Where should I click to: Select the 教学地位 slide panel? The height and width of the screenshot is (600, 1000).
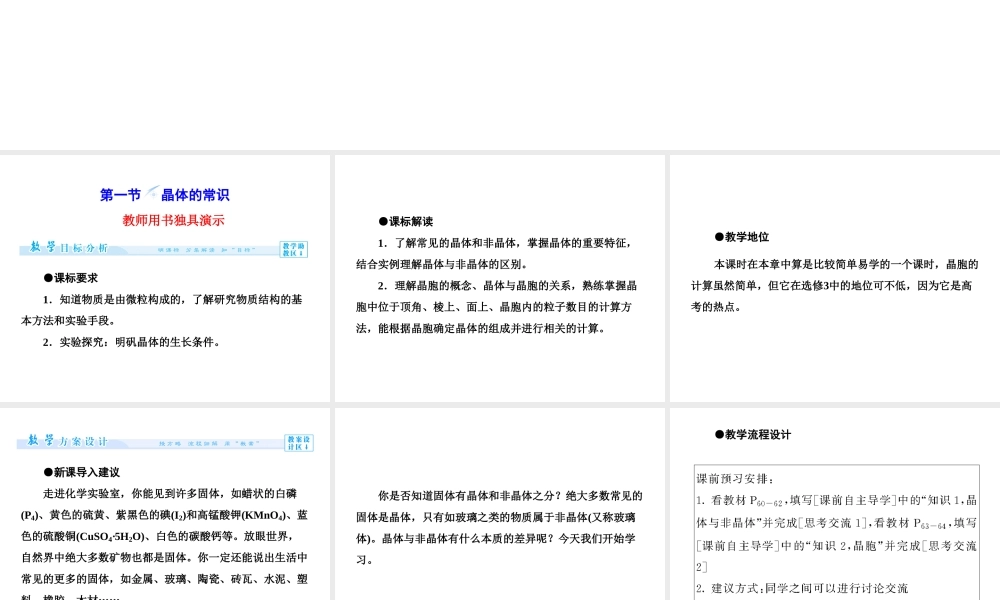(833, 277)
